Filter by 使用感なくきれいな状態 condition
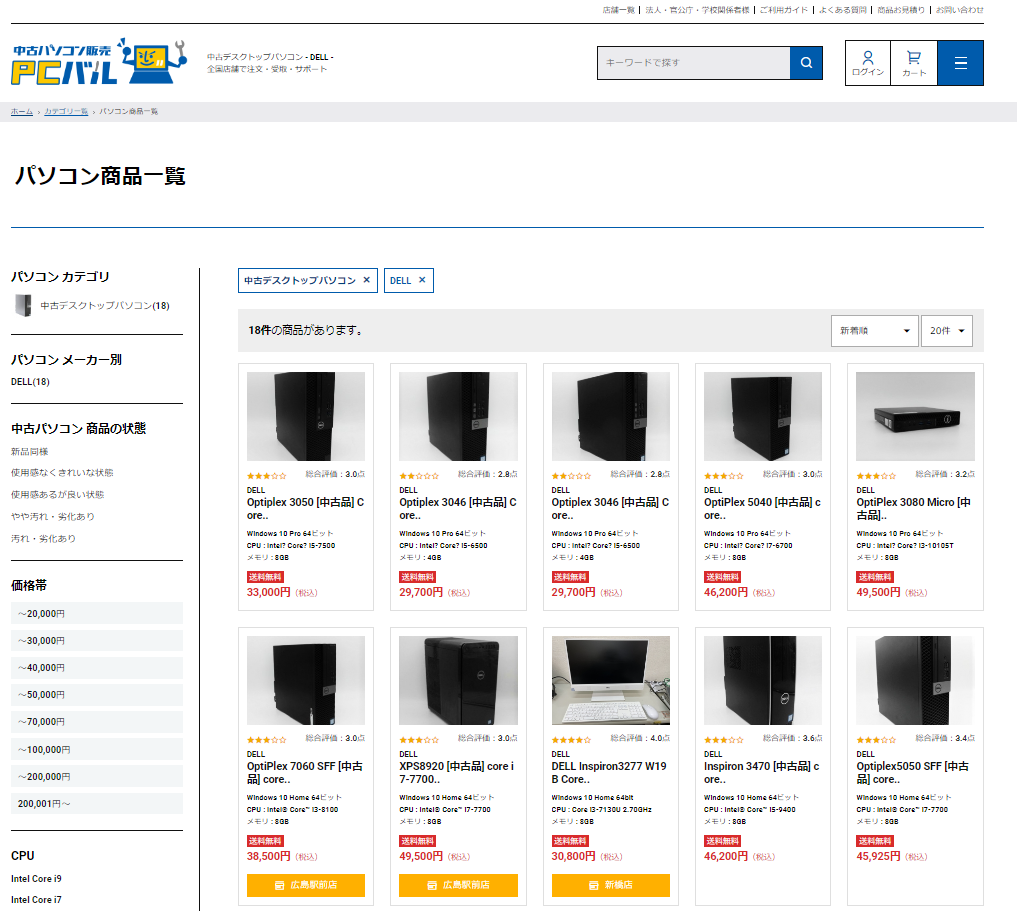The height and width of the screenshot is (911, 1017). (62, 473)
